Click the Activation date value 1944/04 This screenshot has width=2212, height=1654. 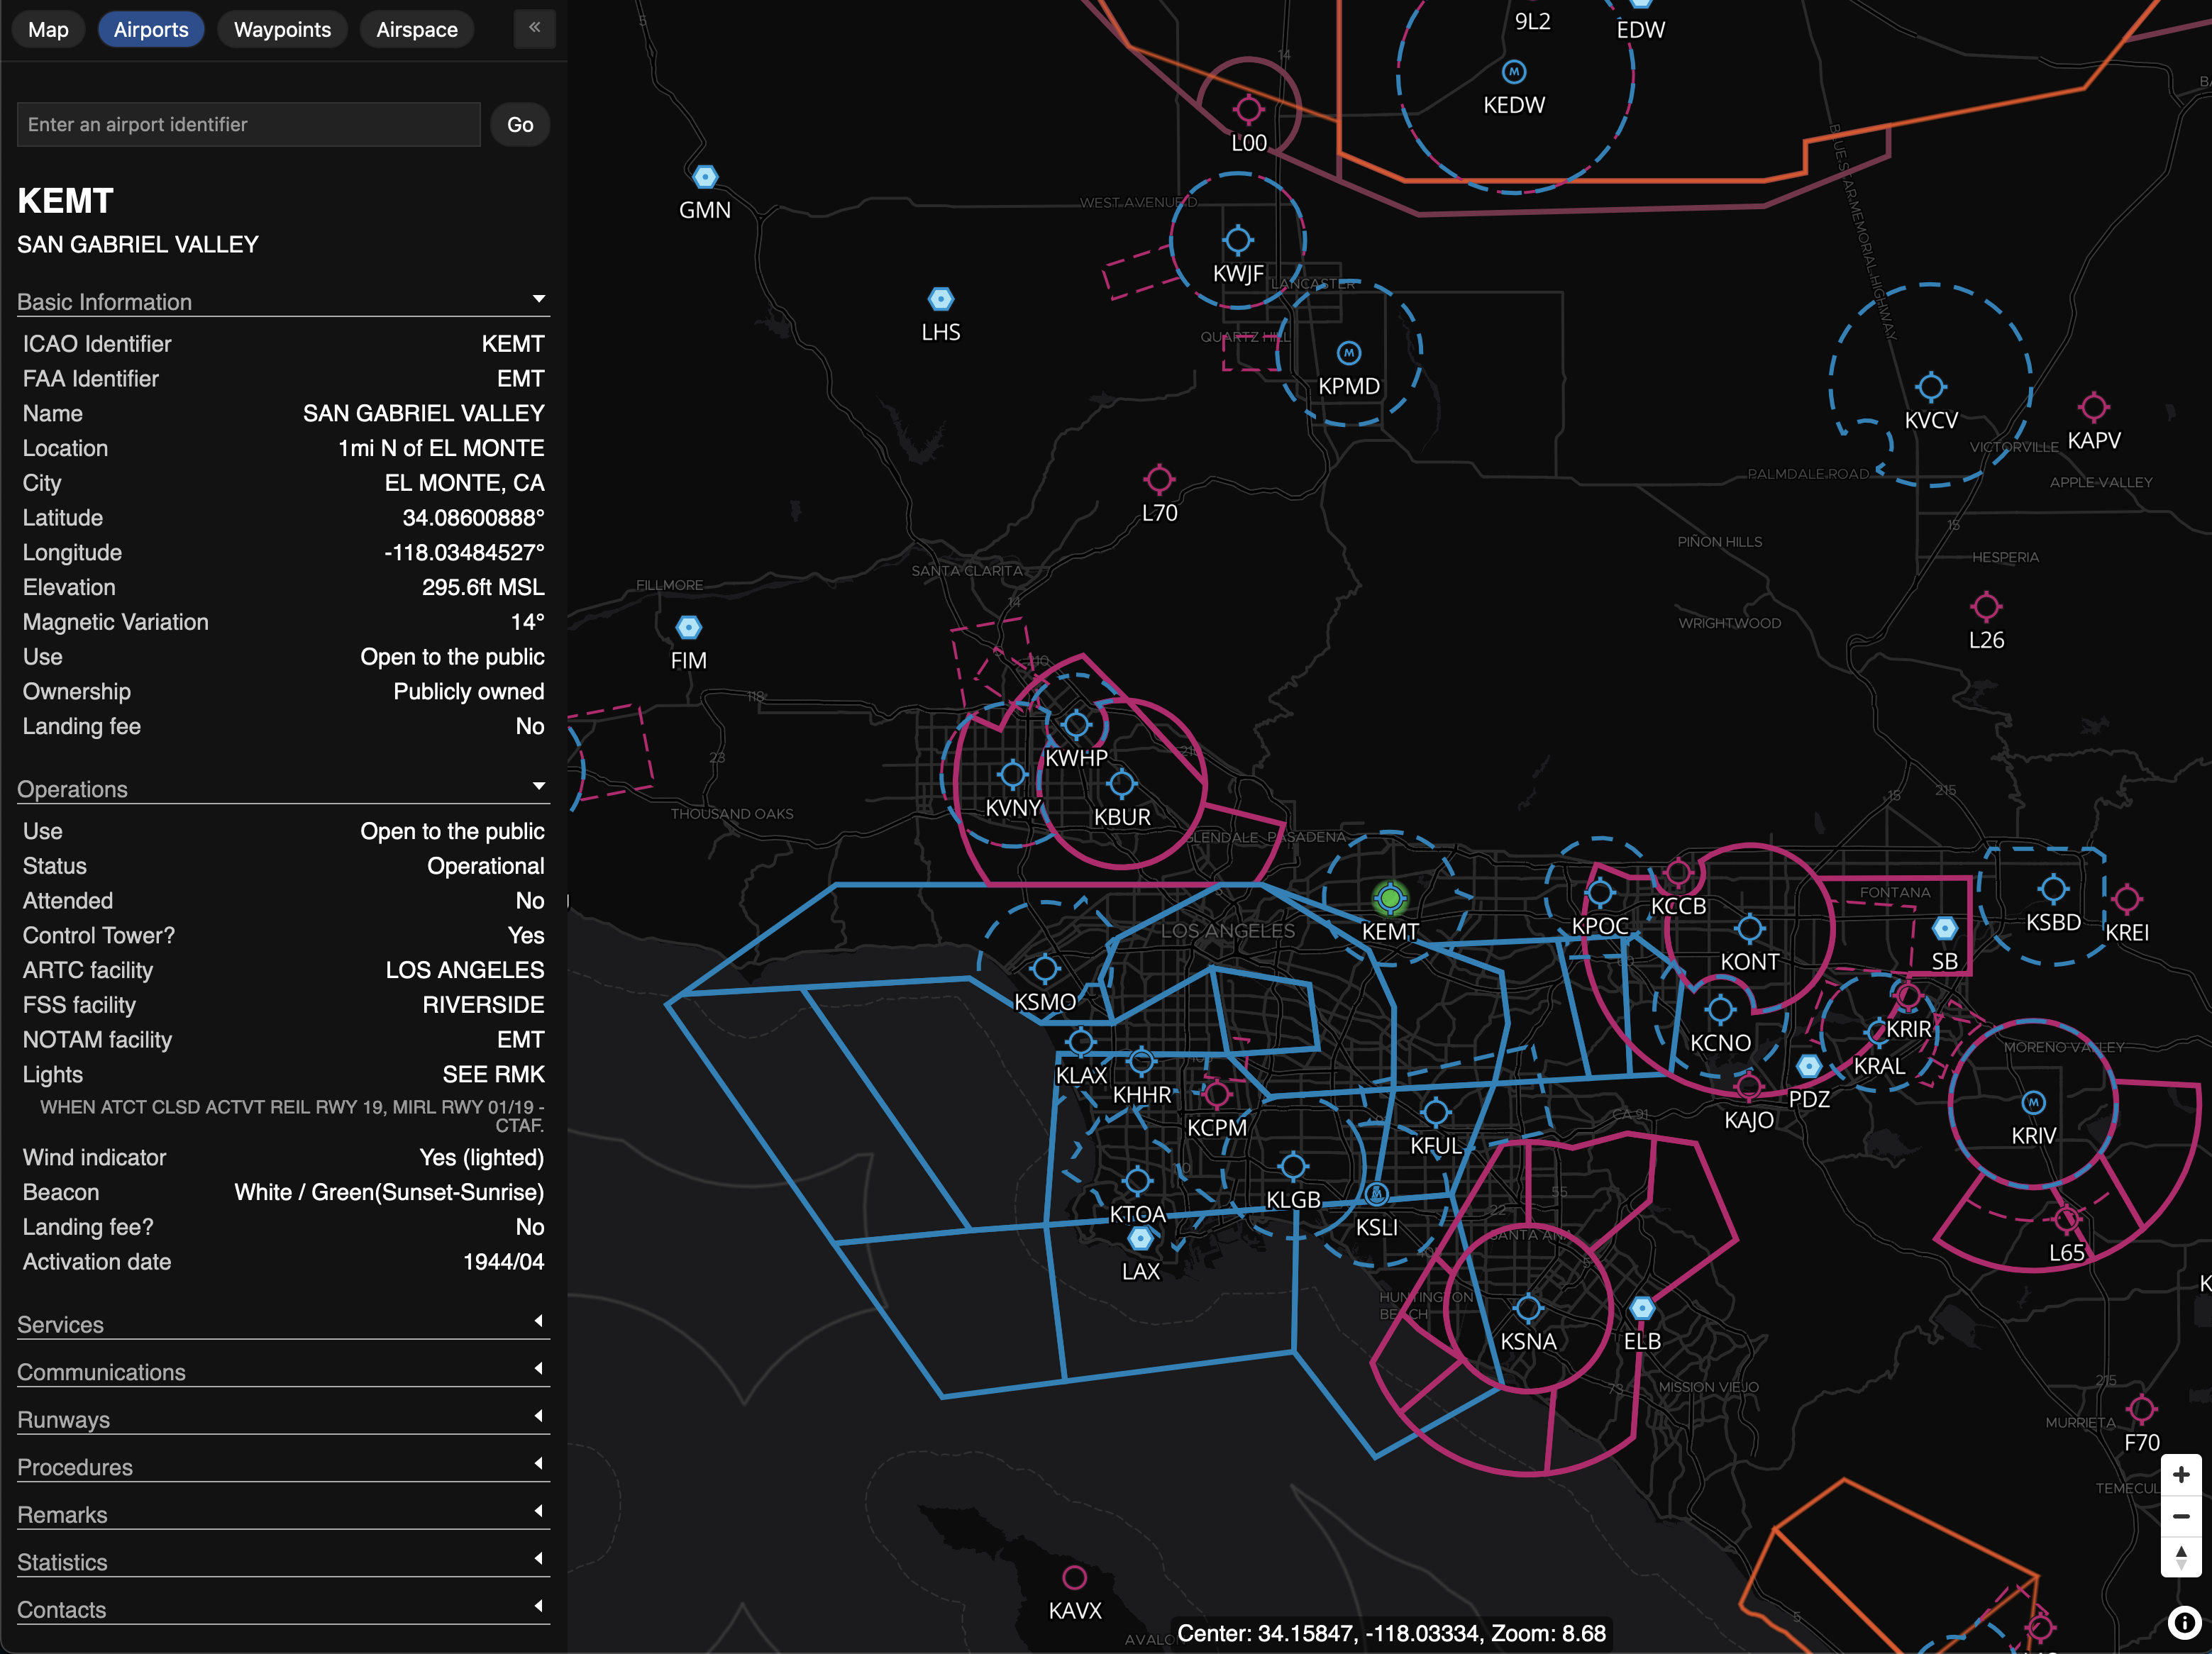503,1262
